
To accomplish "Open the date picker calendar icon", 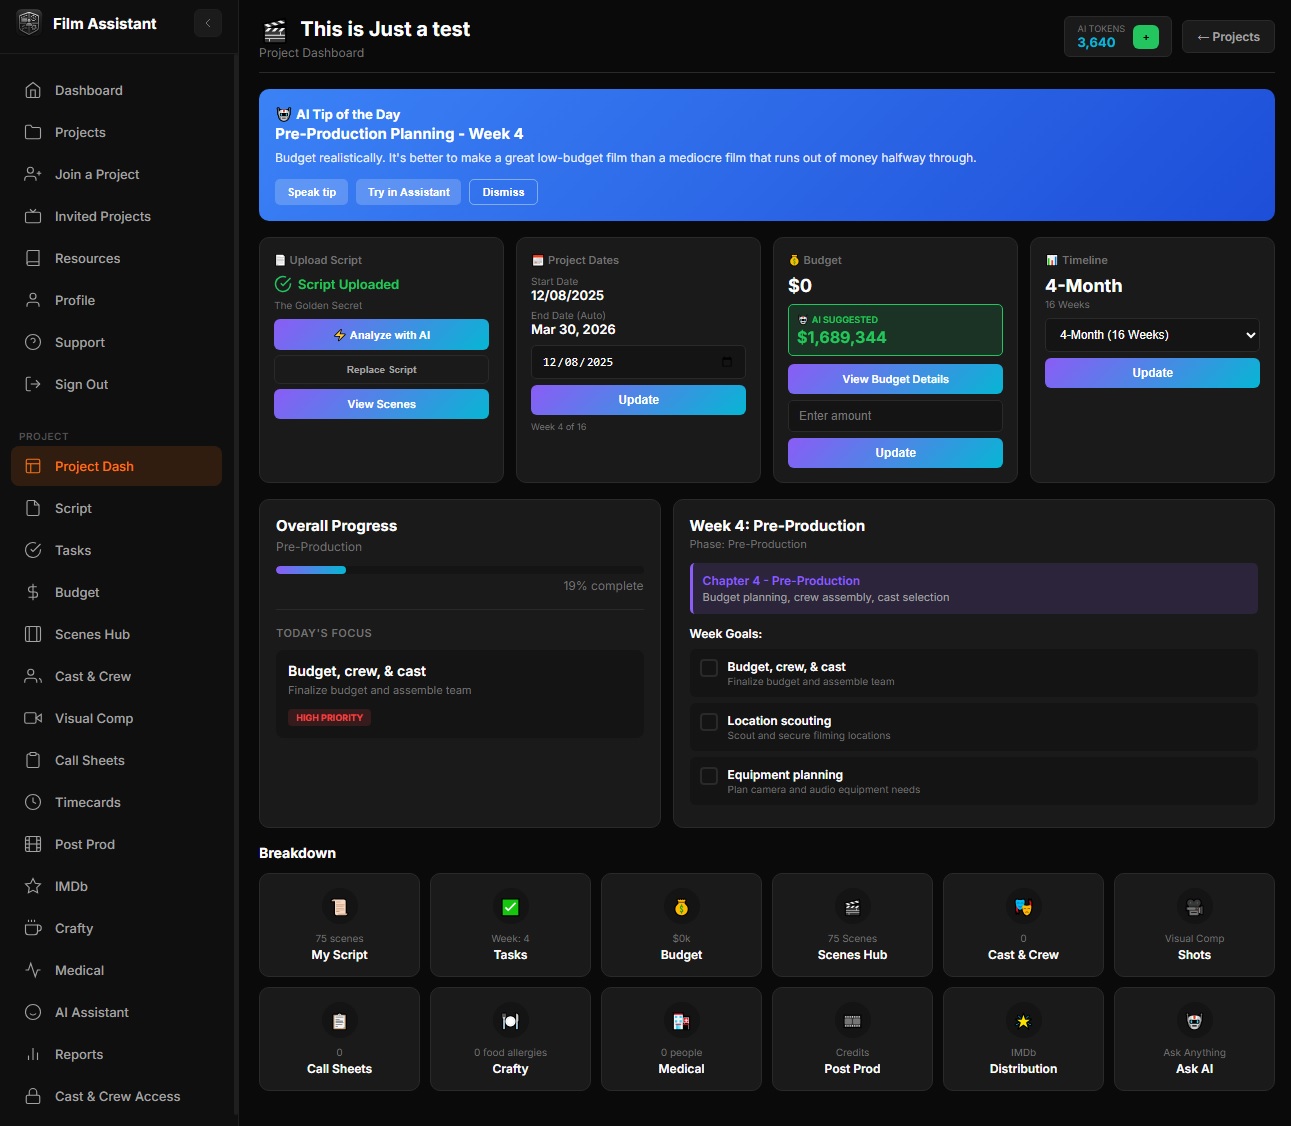I will pos(727,362).
